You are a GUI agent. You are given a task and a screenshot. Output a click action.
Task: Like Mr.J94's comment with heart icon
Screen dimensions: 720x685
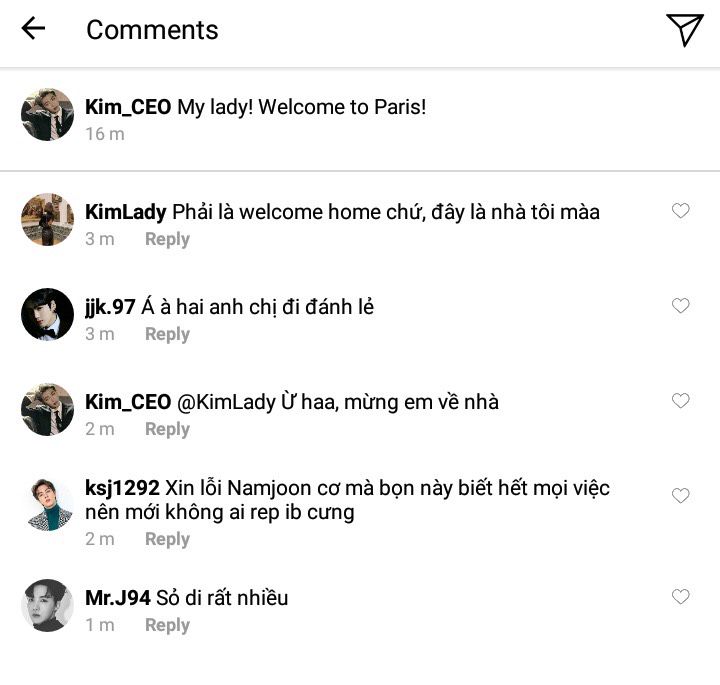coord(681,597)
